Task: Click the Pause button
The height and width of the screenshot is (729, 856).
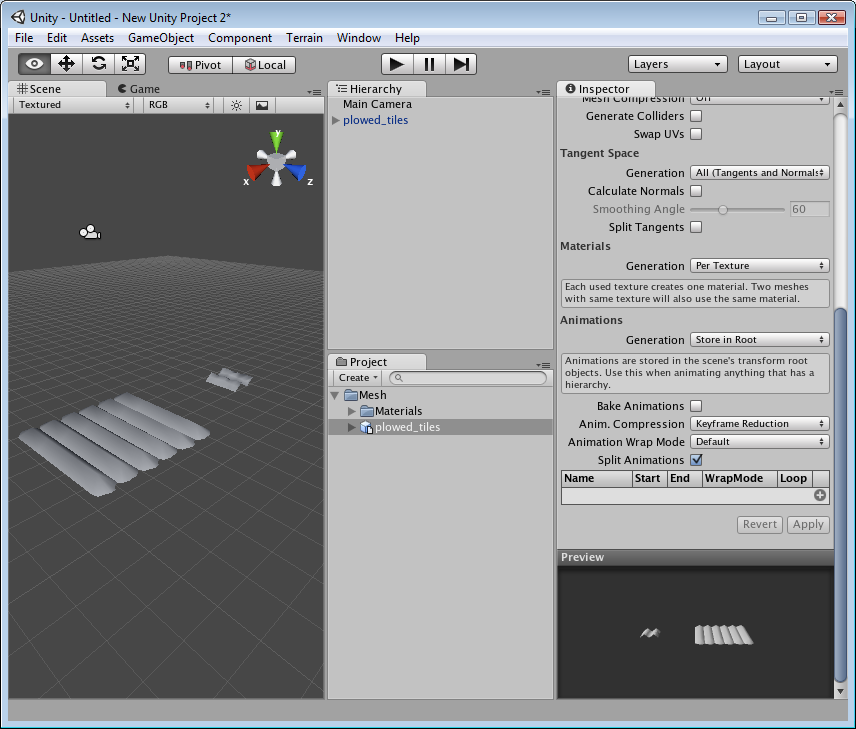Action: (x=428, y=63)
